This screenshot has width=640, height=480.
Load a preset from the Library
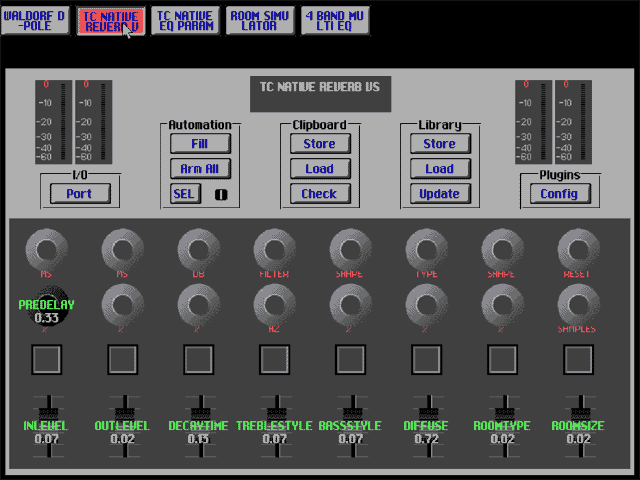[440, 169]
